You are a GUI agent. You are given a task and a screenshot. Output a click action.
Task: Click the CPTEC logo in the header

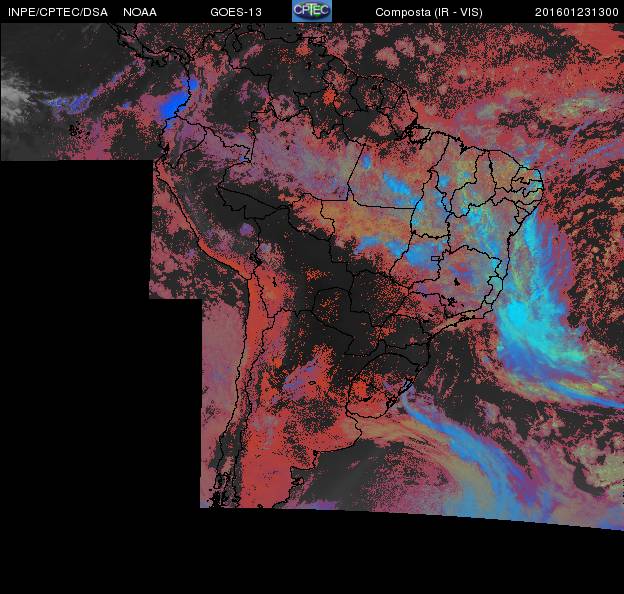pos(312,11)
